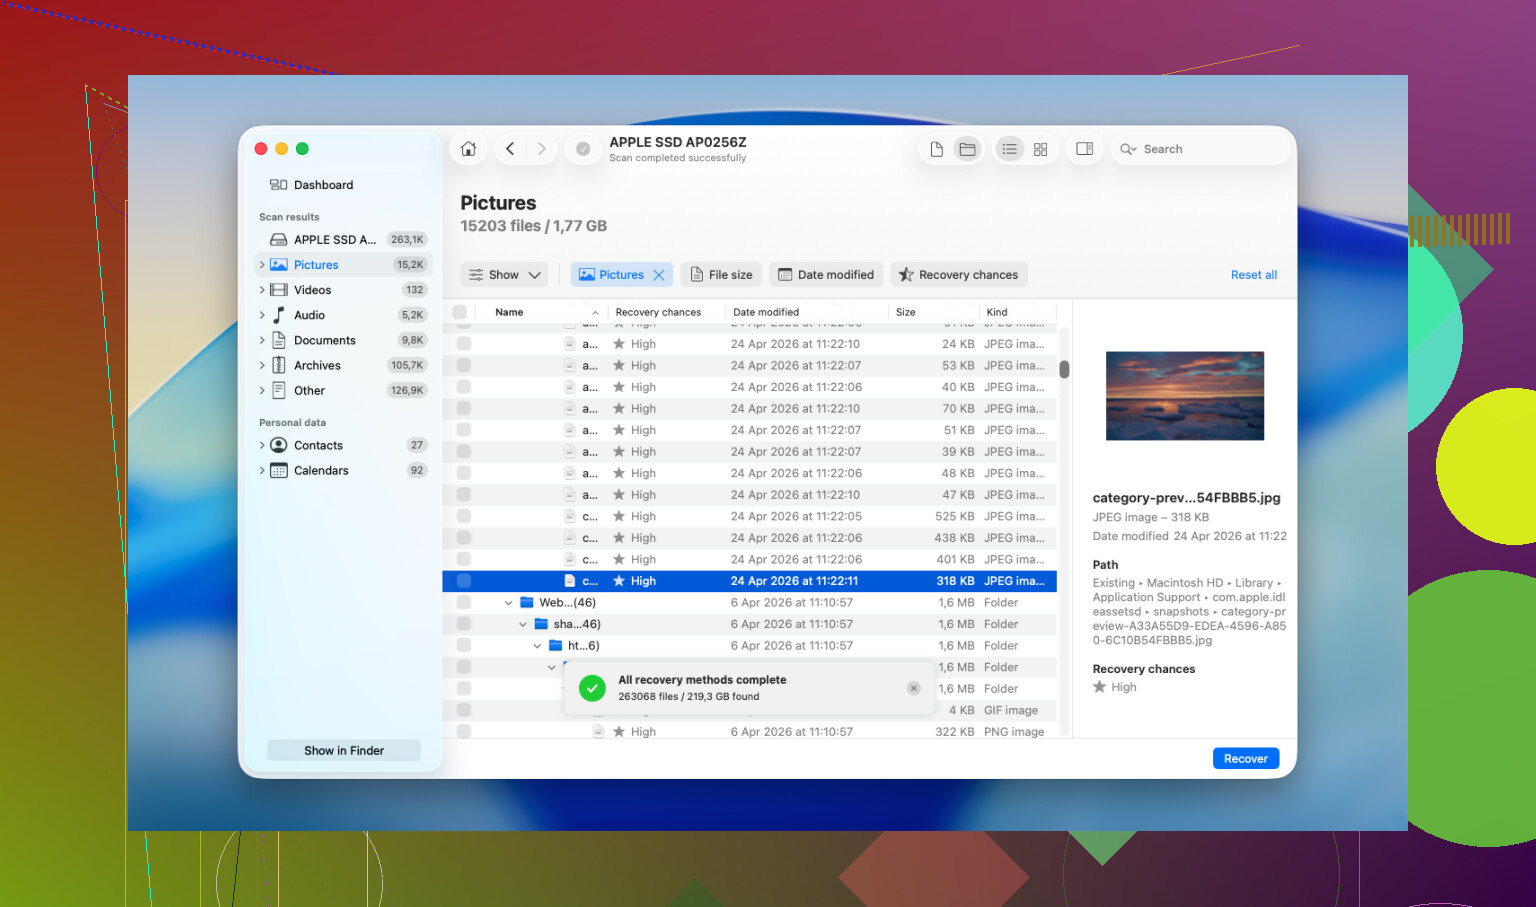Click the sunset preview thumbnail

pyautogui.click(x=1184, y=396)
